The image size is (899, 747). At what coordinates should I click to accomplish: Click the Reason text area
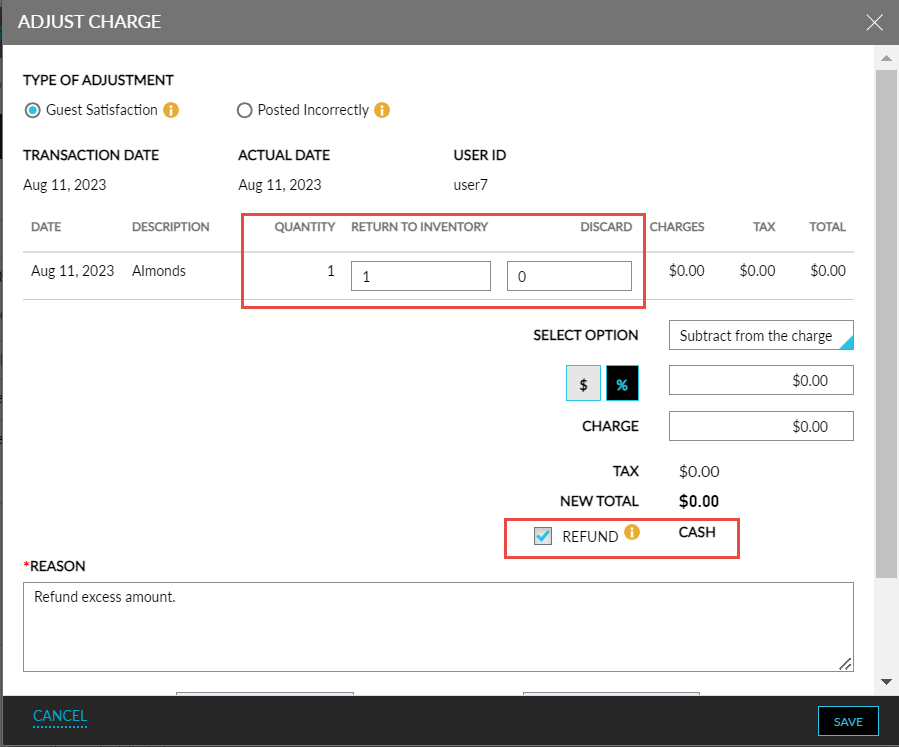click(438, 627)
